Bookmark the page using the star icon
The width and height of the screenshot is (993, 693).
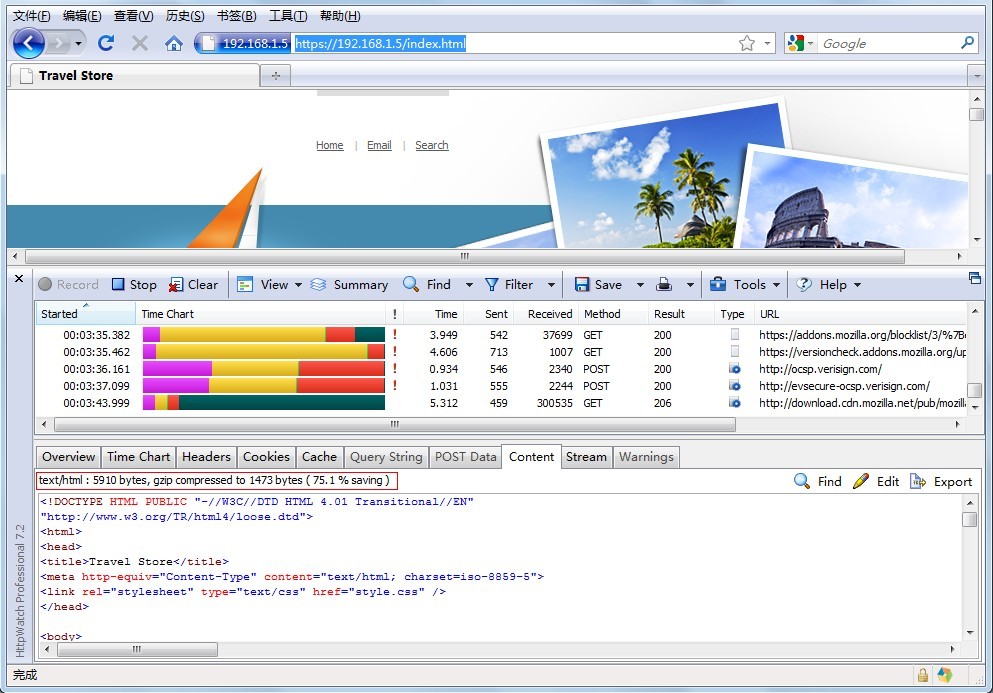[x=746, y=43]
